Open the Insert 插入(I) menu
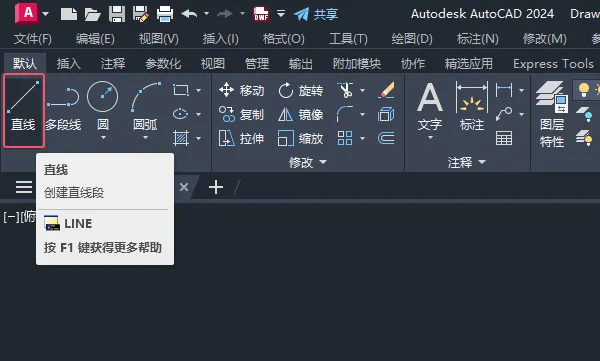600x361 pixels. pyautogui.click(x=221, y=39)
